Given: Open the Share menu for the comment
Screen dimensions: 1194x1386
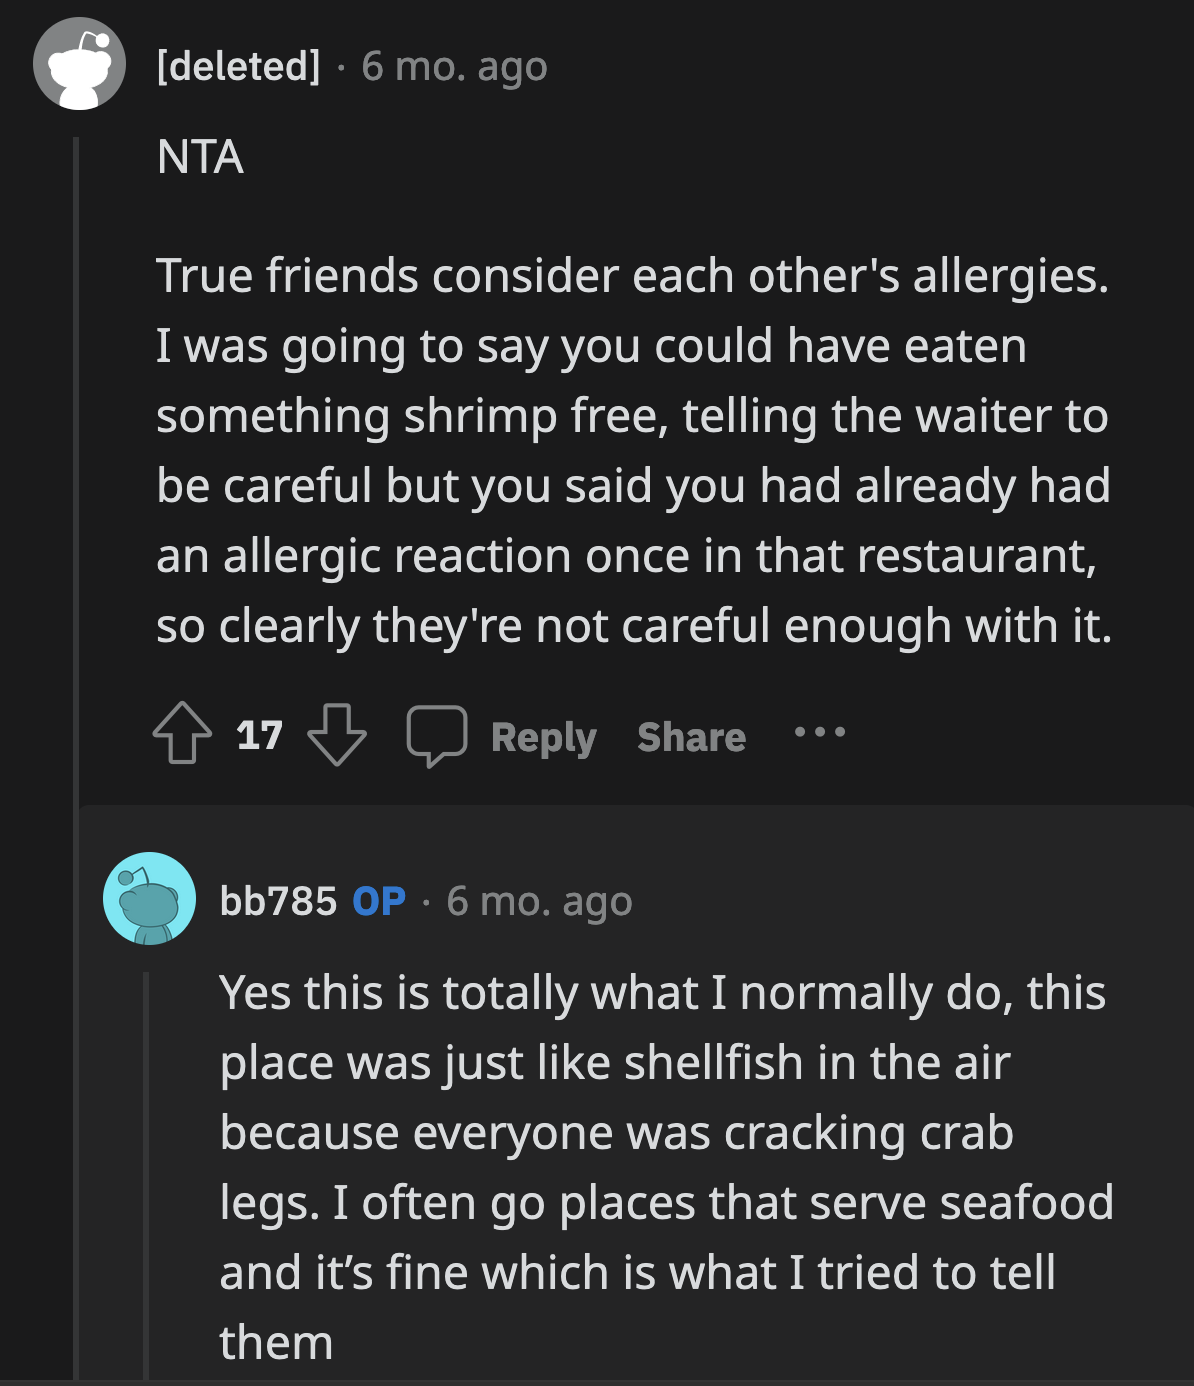Looking at the screenshot, I should 691,737.
